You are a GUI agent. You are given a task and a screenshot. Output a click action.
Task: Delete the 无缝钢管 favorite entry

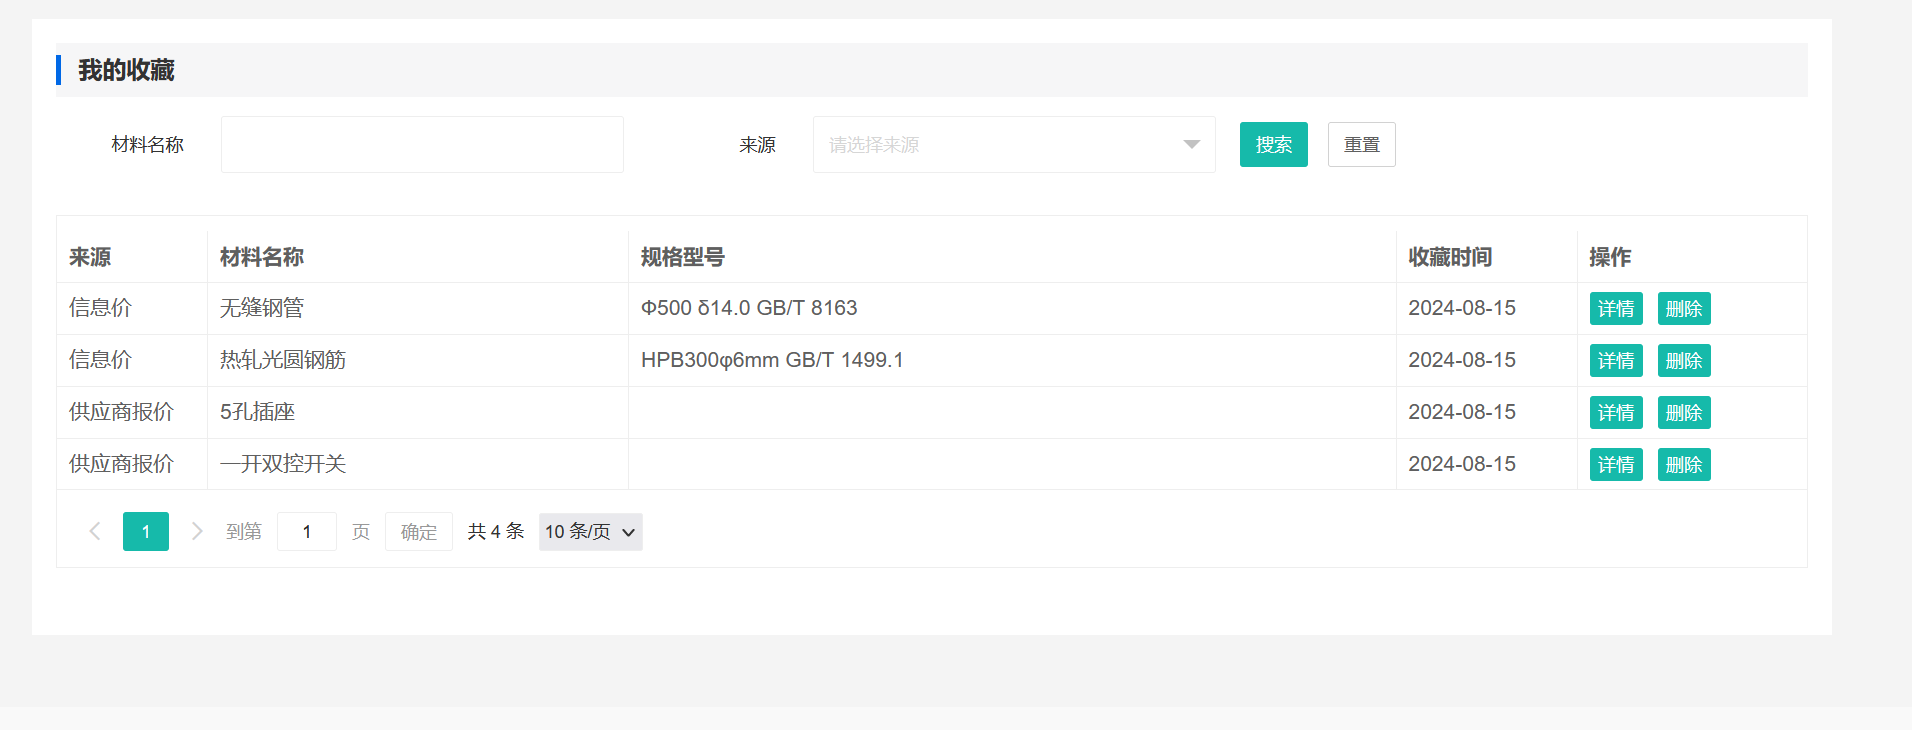[x=1683, y=309]
